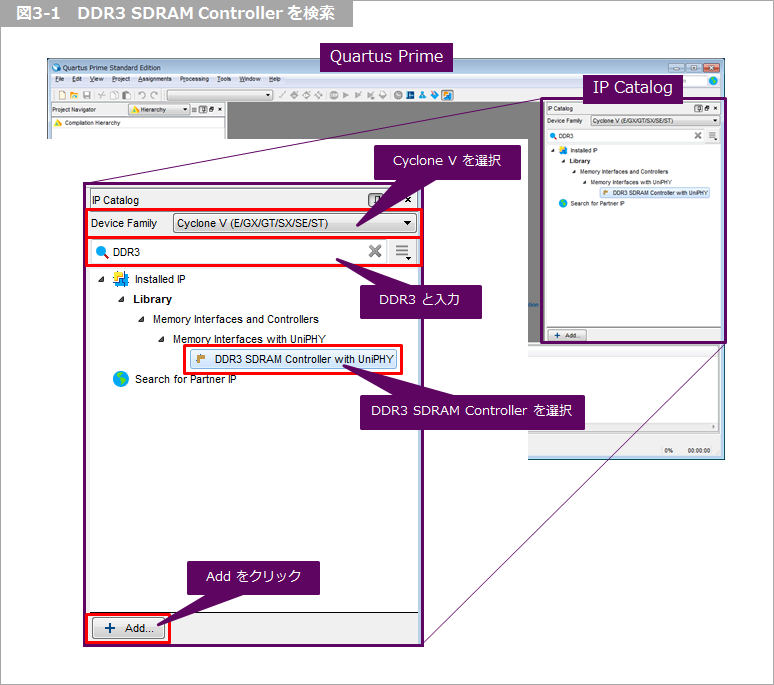
Task: Click the Add... button in enlarged IP Catalog
Action: point(129,628)
